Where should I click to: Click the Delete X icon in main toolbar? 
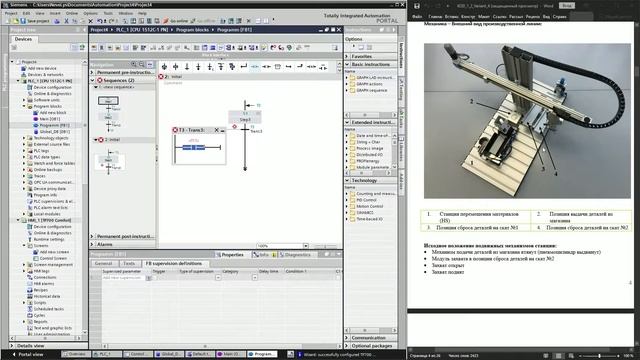click(x=91, y=21)
